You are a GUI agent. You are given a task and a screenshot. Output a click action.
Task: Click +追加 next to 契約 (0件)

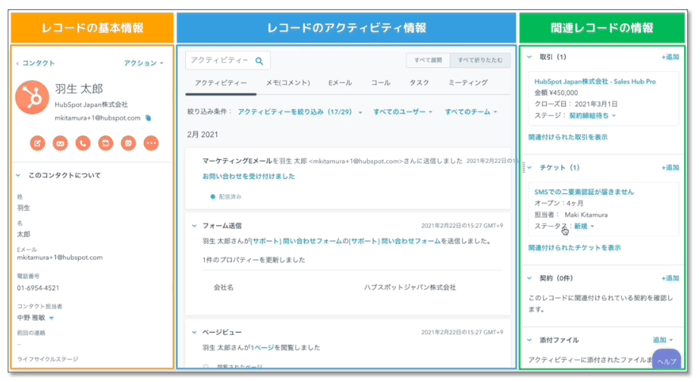tap(670, 278)
